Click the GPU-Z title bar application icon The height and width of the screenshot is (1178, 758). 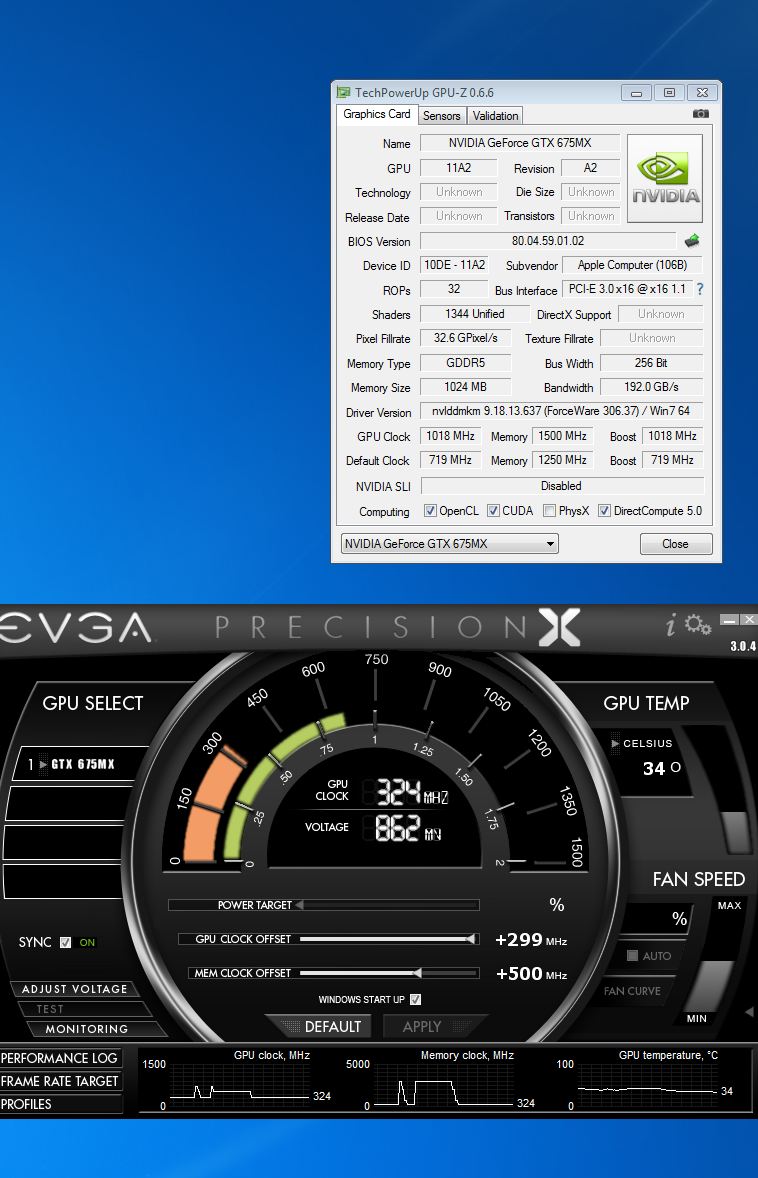343,92
